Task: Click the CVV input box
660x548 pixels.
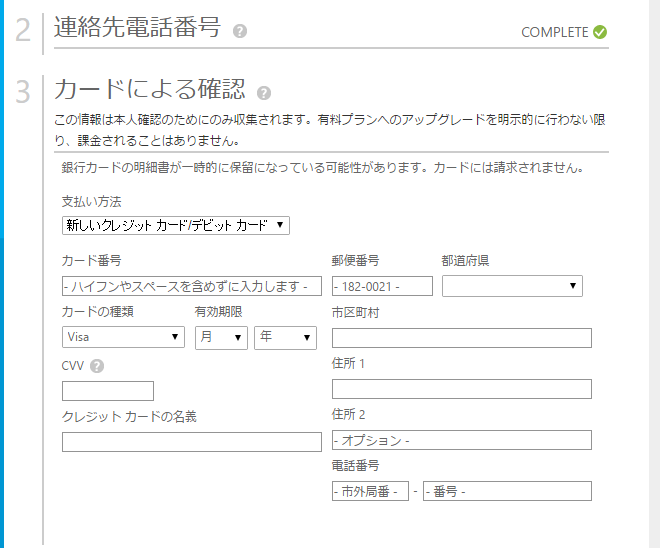Action: coord(108,391)
